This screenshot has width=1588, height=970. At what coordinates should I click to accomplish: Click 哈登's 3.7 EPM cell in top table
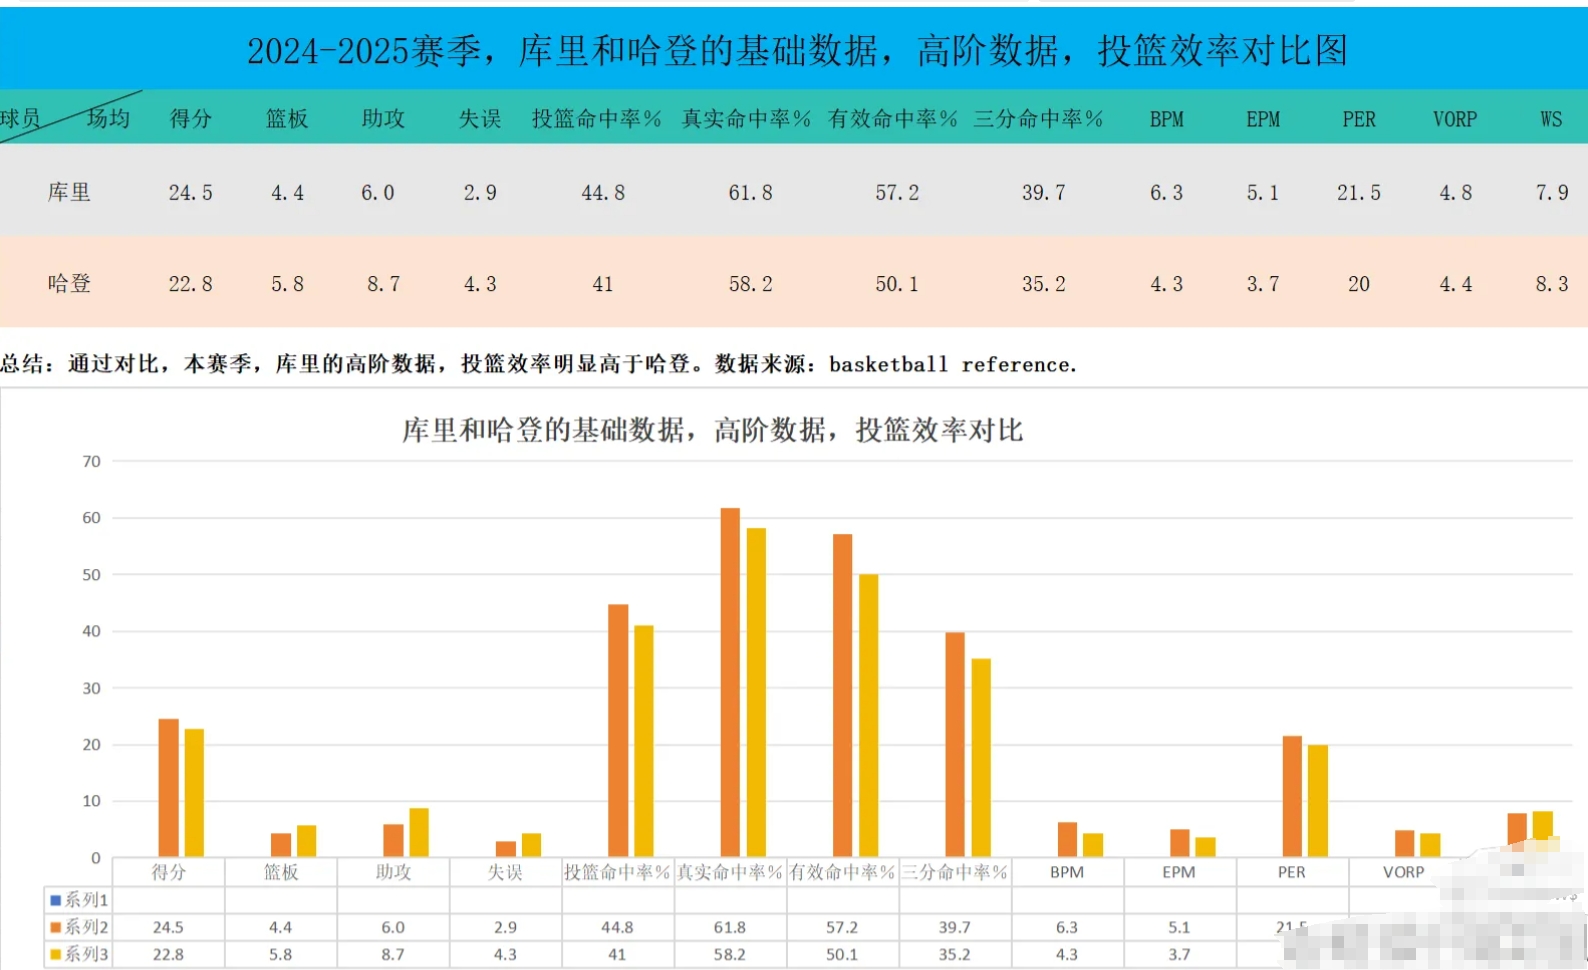point(1263,284)
